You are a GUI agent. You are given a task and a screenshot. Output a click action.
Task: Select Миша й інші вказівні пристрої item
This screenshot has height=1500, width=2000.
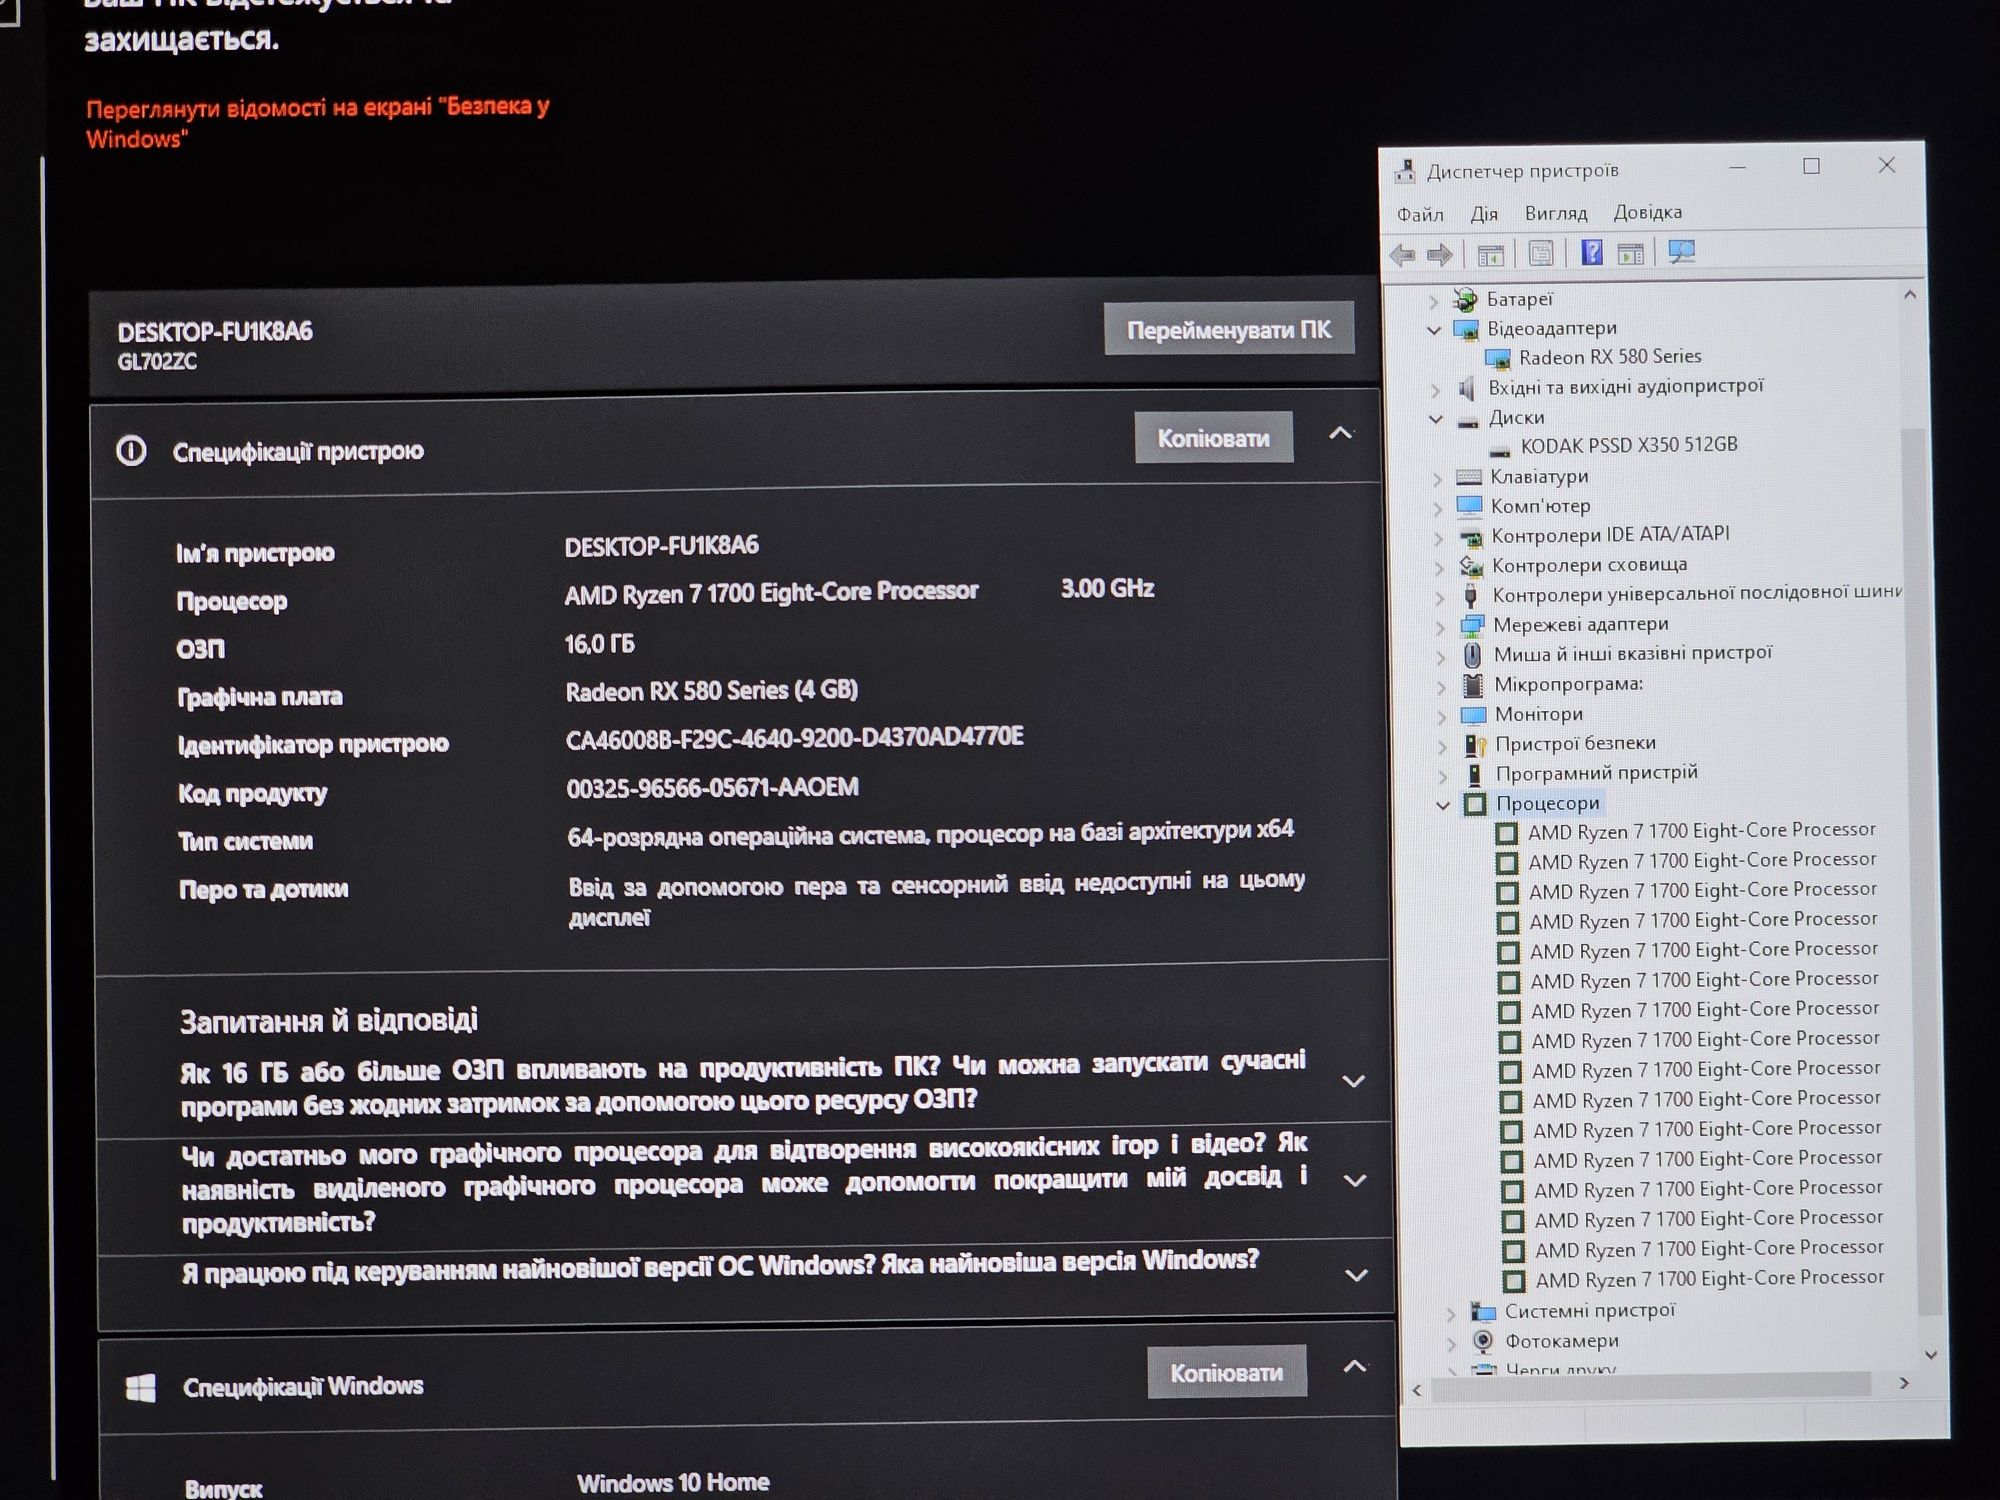point(1632,653)
